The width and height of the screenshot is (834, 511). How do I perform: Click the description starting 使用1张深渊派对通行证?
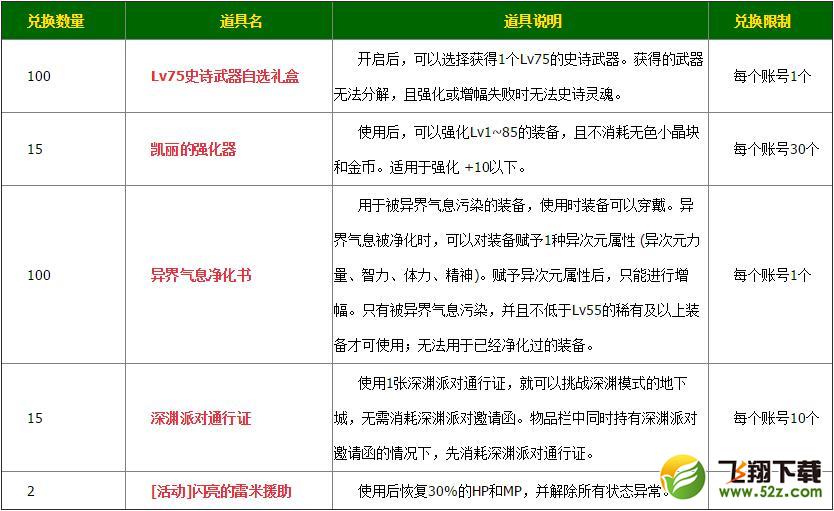click(516, 418)
